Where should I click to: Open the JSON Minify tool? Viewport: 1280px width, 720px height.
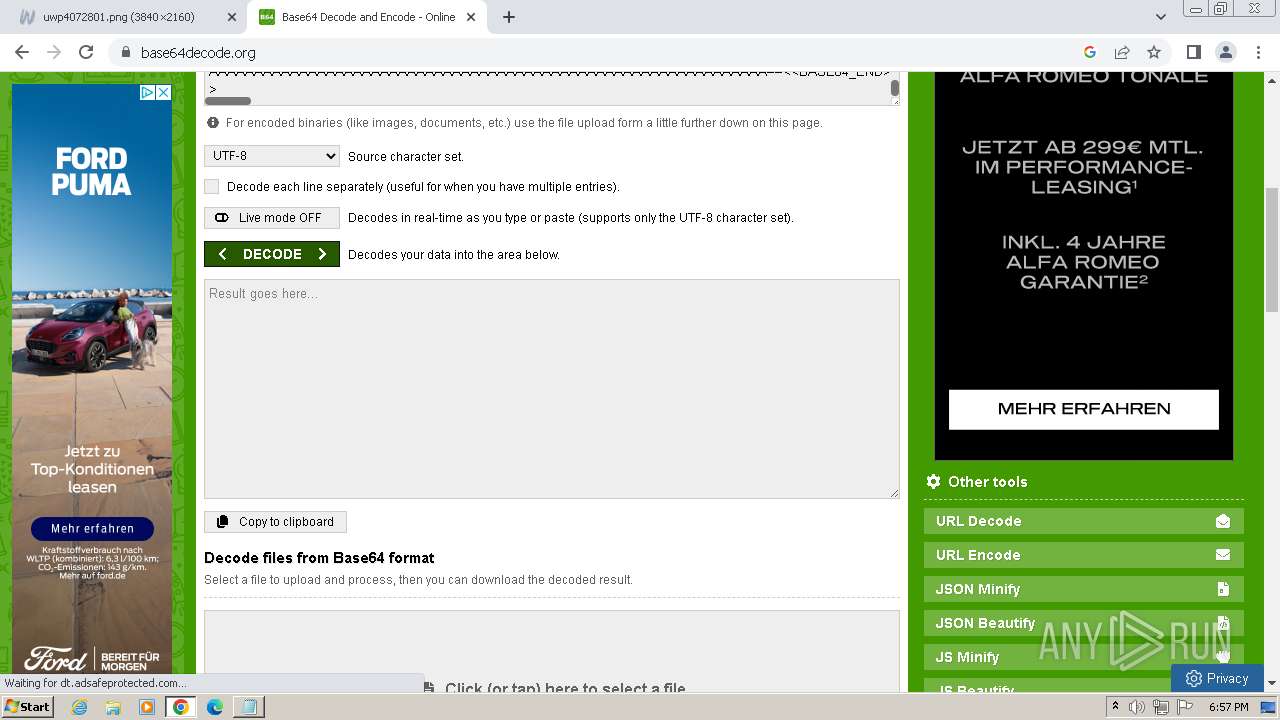coord(1084,589)
